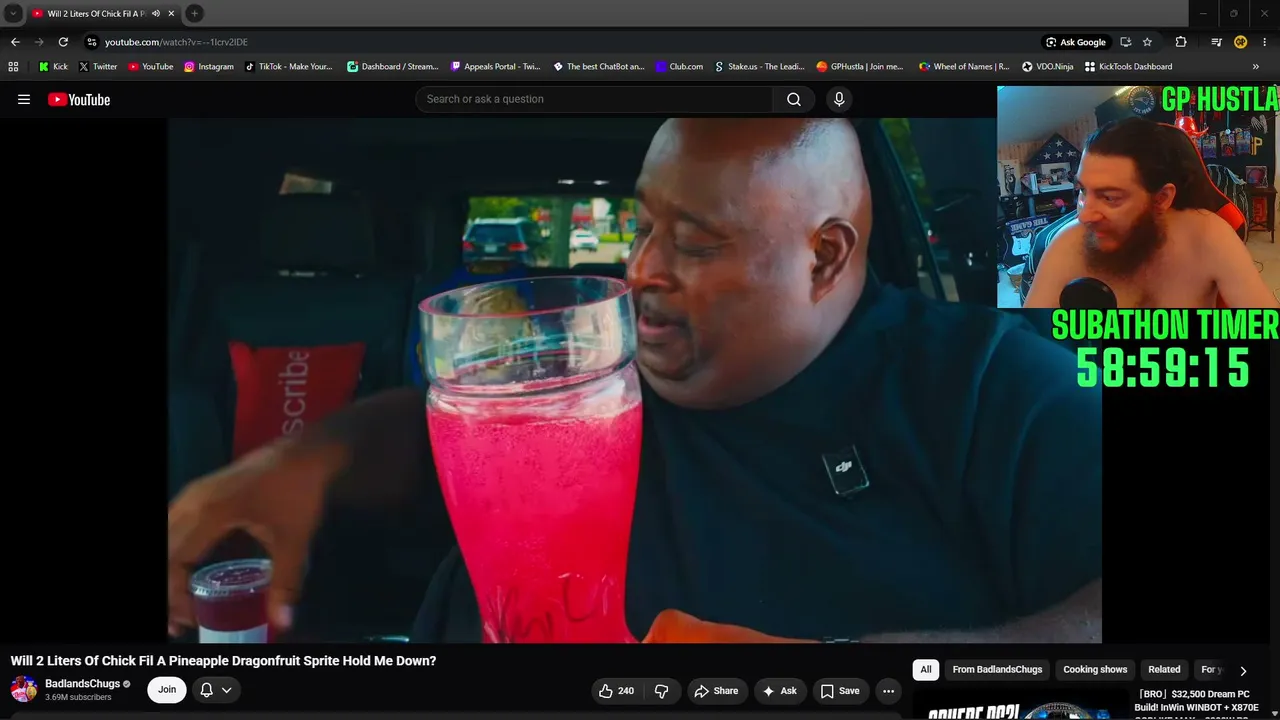Click the 3.69M subscribers text

pos(78,697)
